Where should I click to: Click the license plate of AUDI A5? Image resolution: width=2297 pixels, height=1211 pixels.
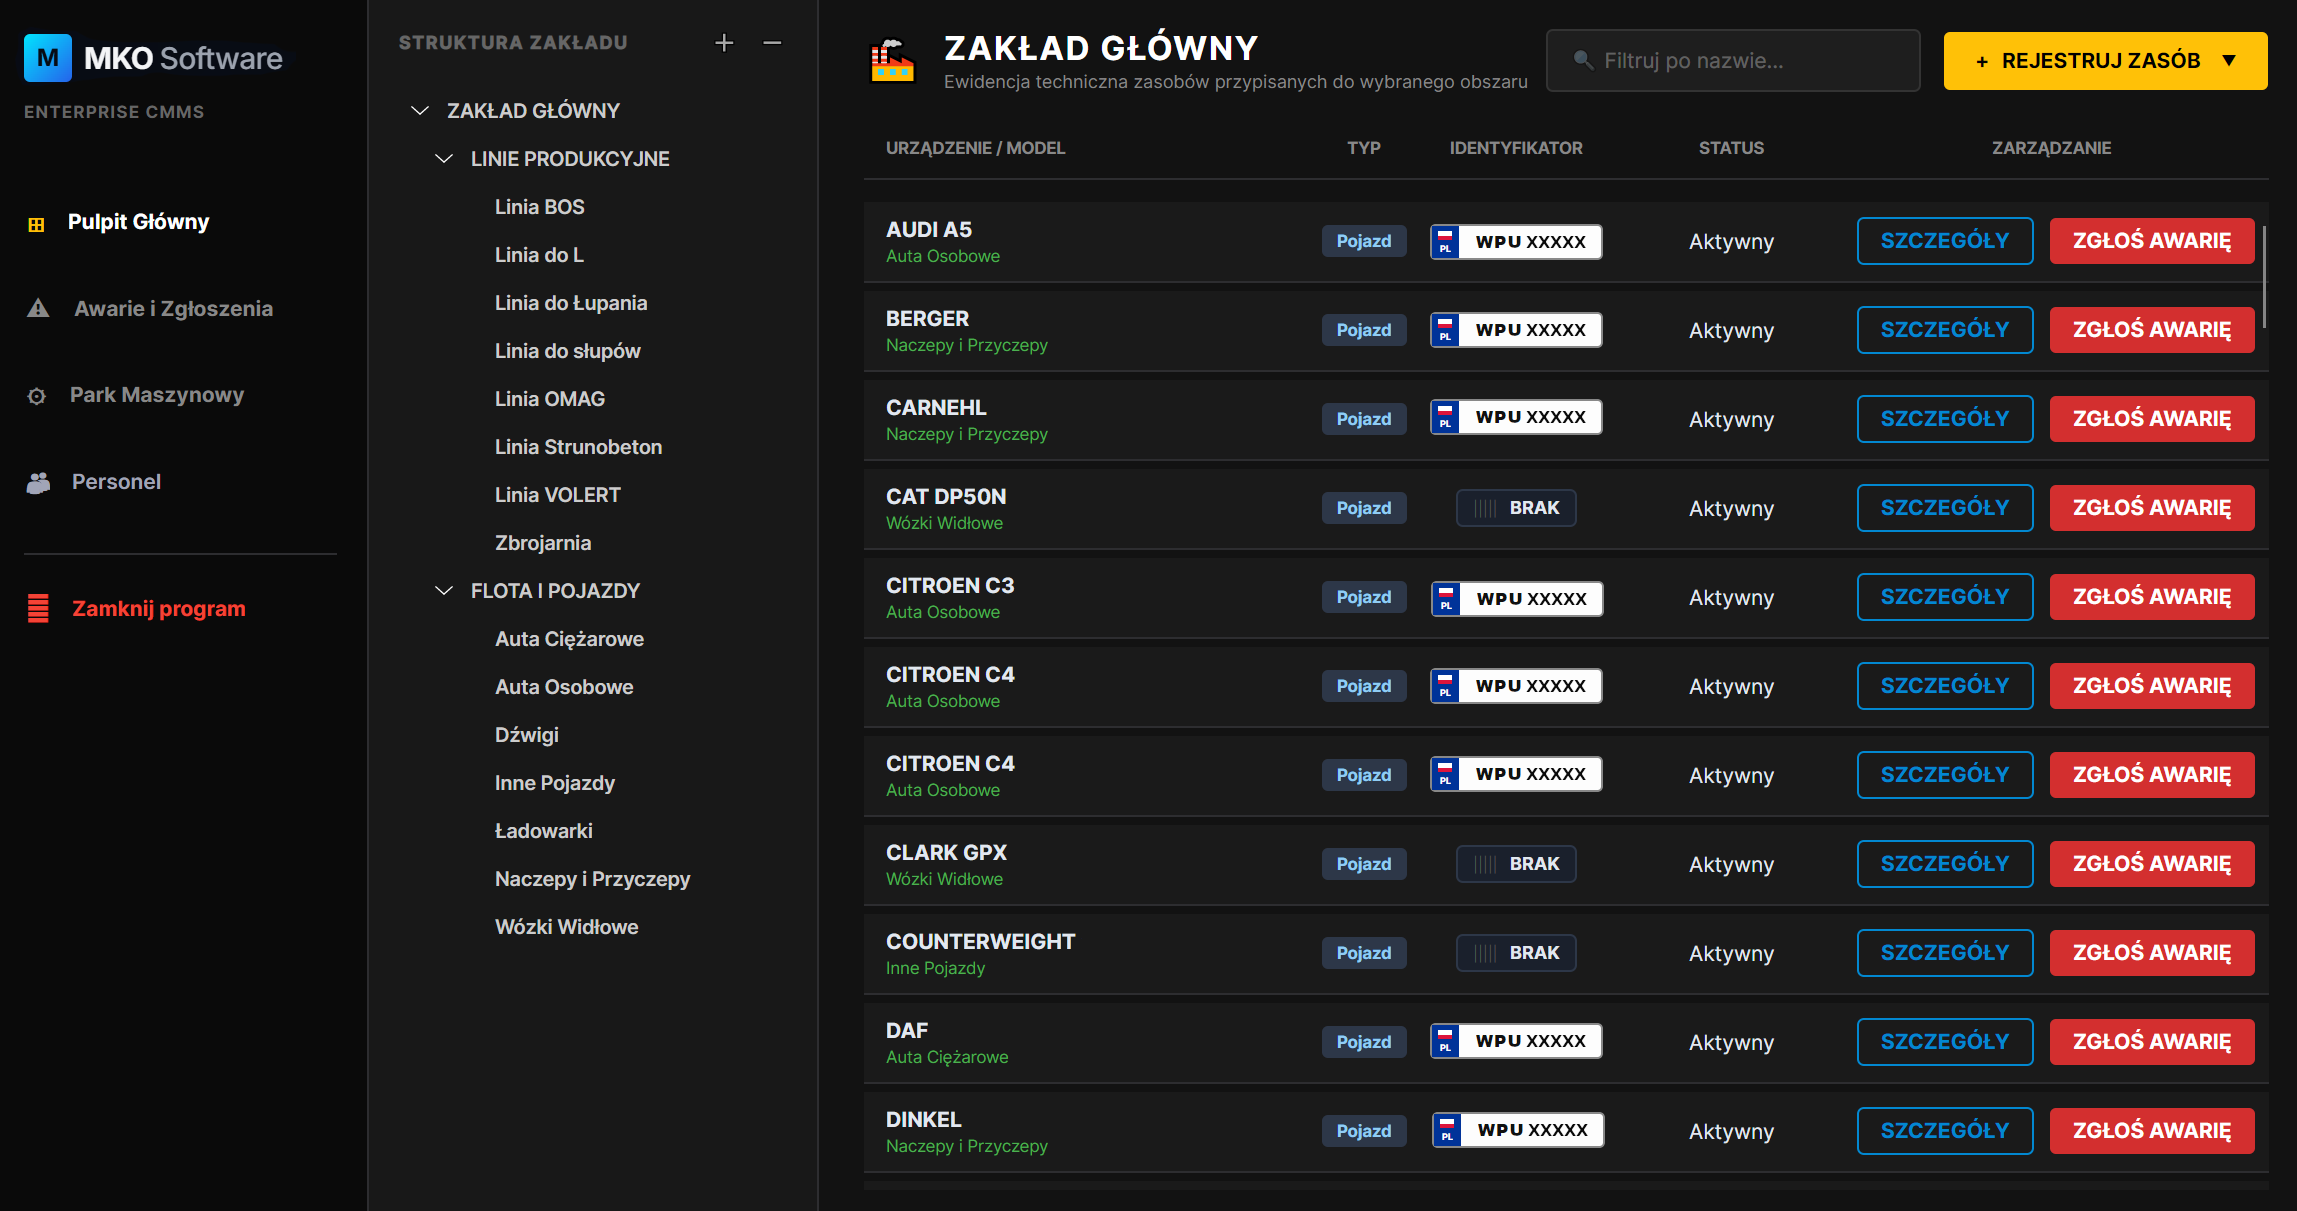1516,241
